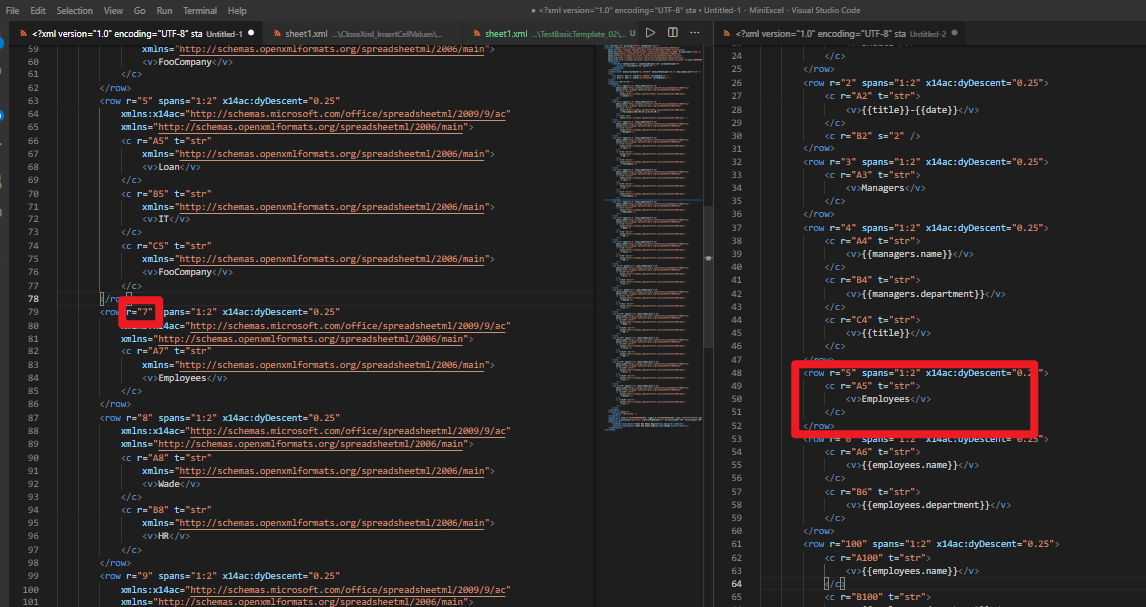Click {{employees.name}} on right line 63
The height and width of the screenshot is (607, 1146).
pyautogui.click(x=909, y=570)
